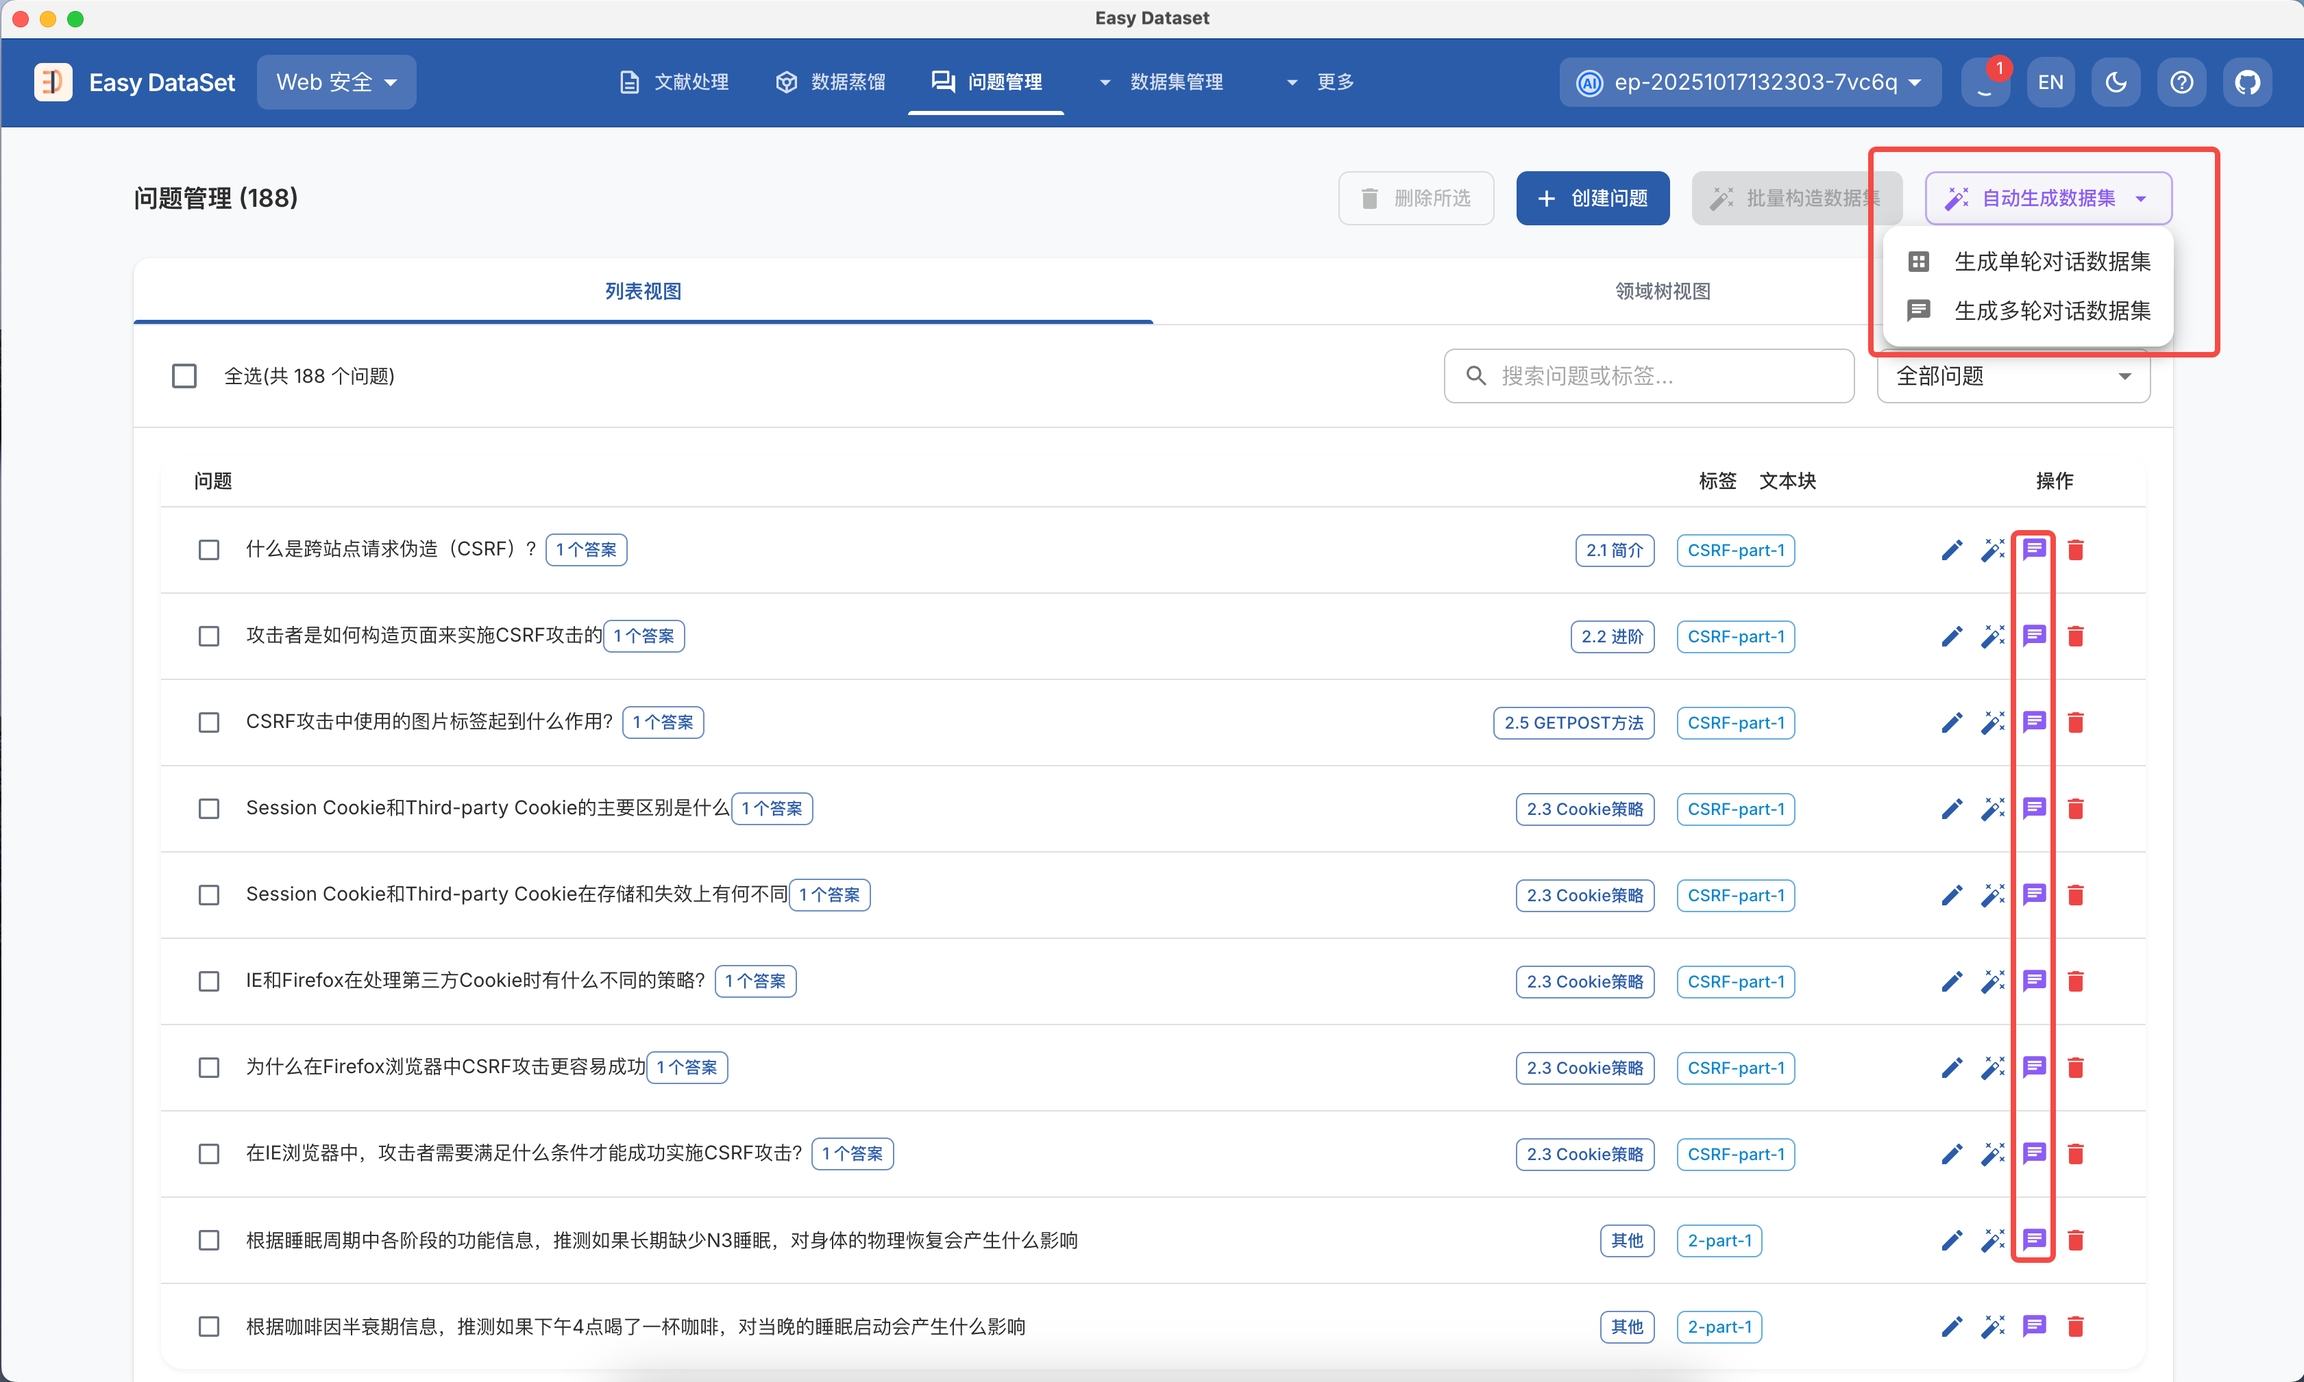The height and width of the screenshot is (1382, 2304).
Task: Open the ep-20251017132303 model selector
Action: (x=1750, y=82)
